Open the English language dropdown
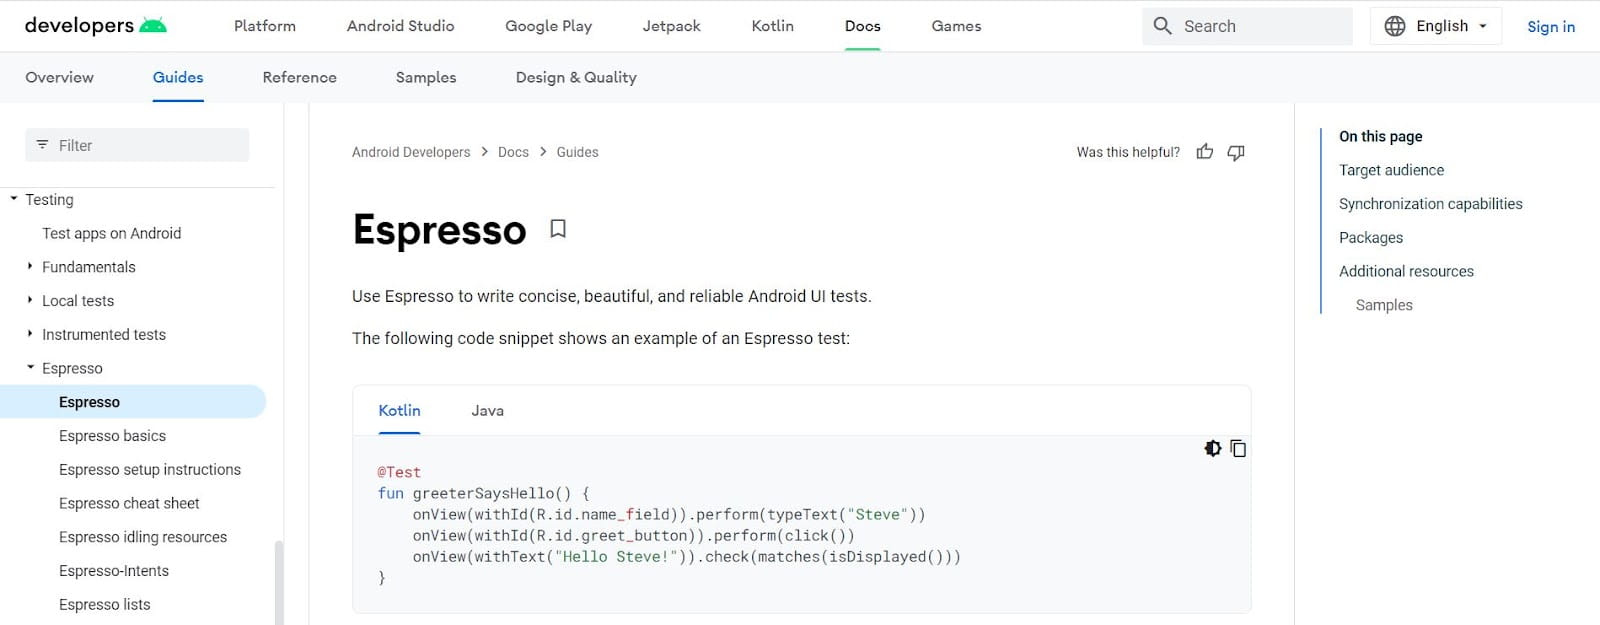 click(1436, 26)
